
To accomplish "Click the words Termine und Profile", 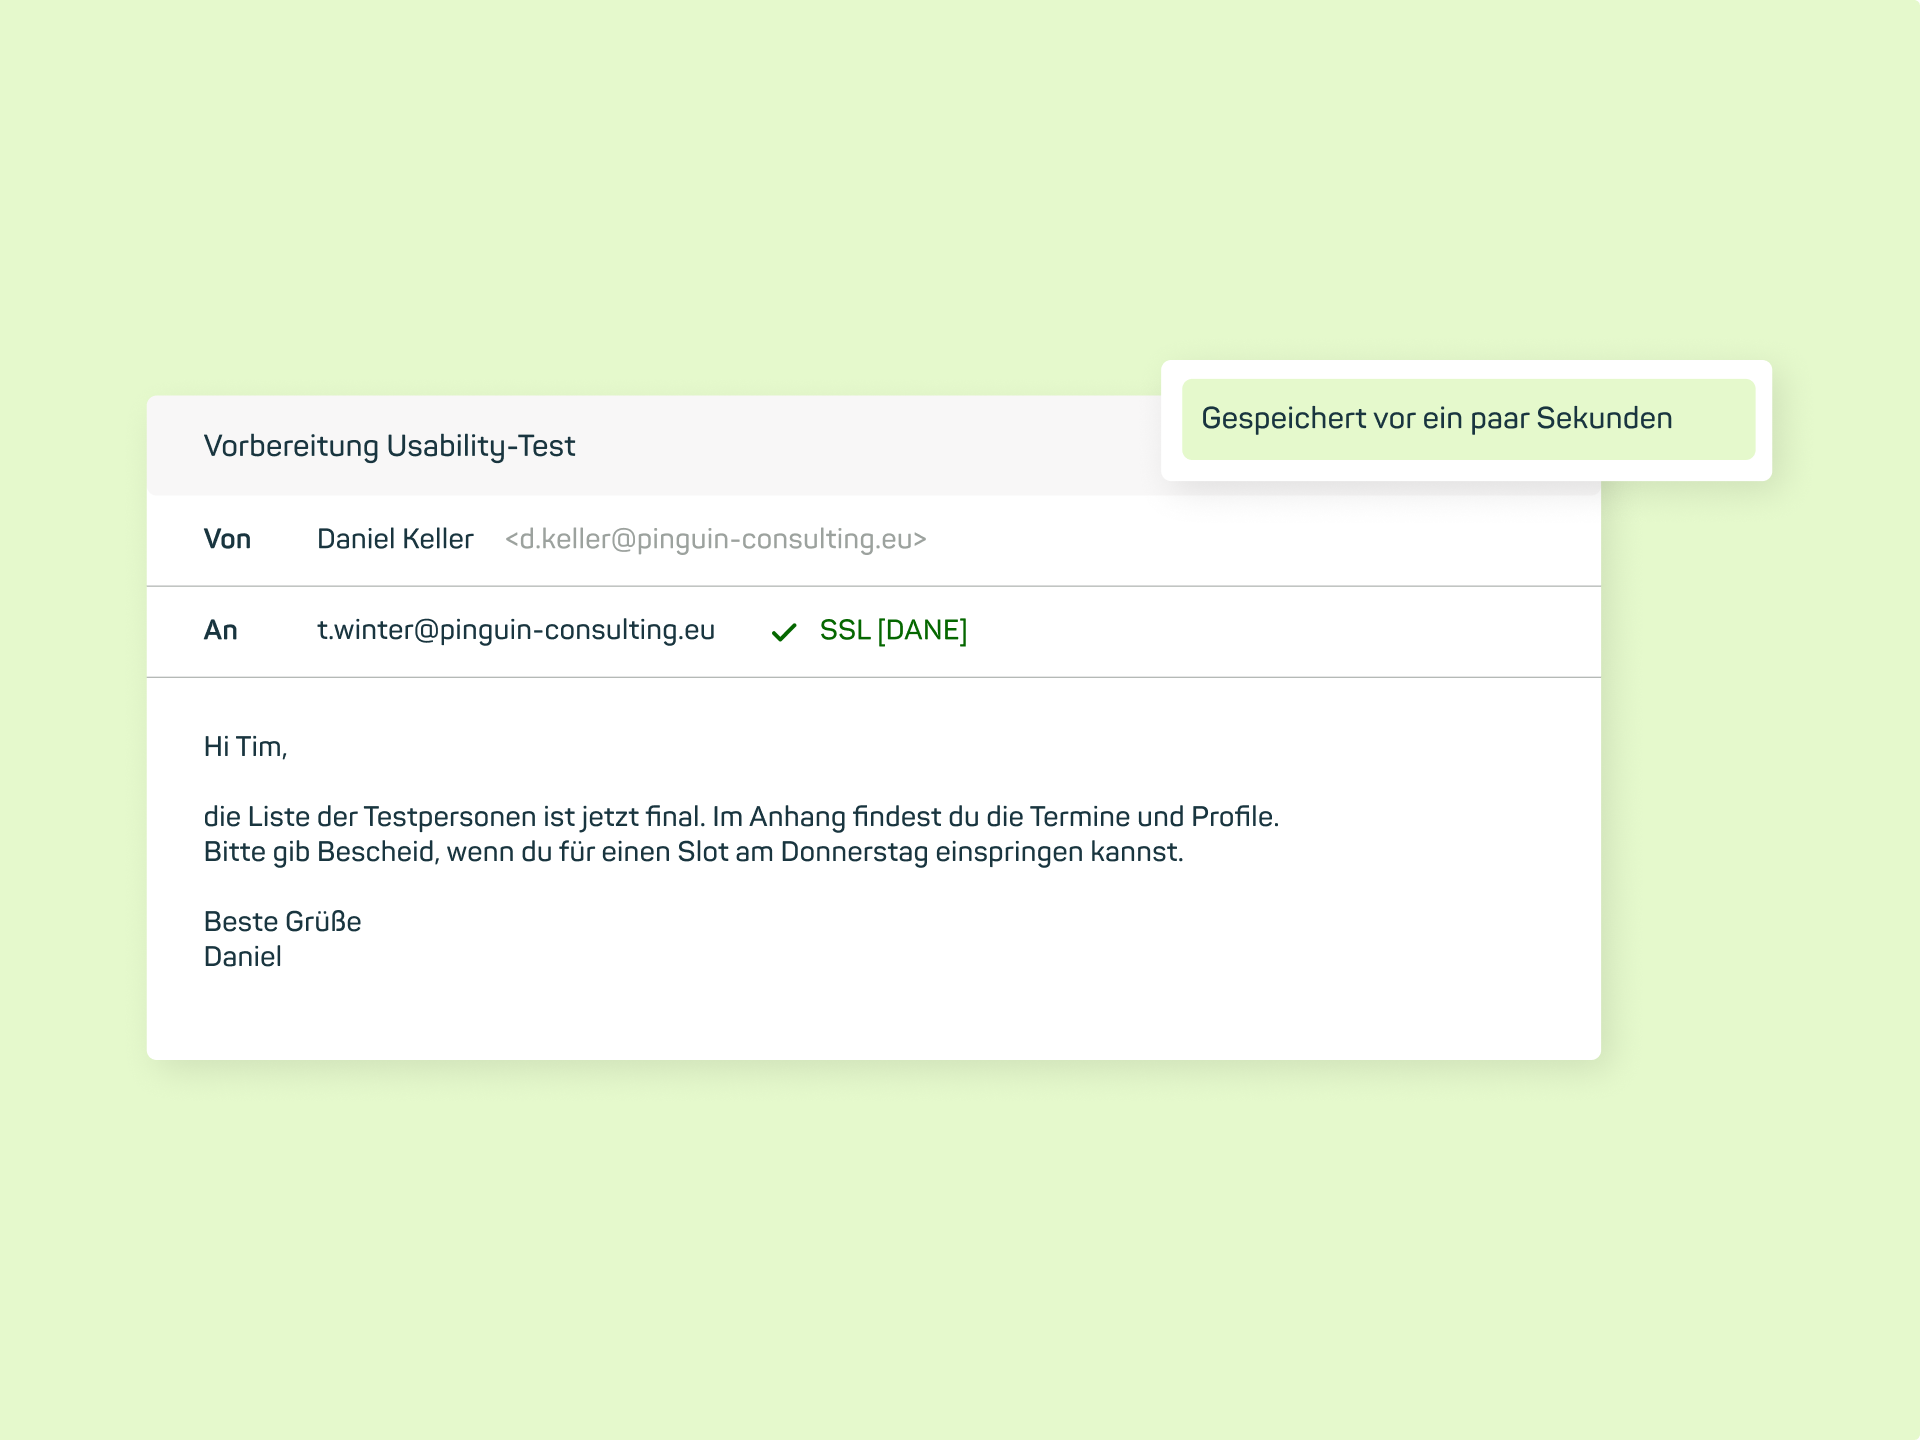I will click(1154, 817).
